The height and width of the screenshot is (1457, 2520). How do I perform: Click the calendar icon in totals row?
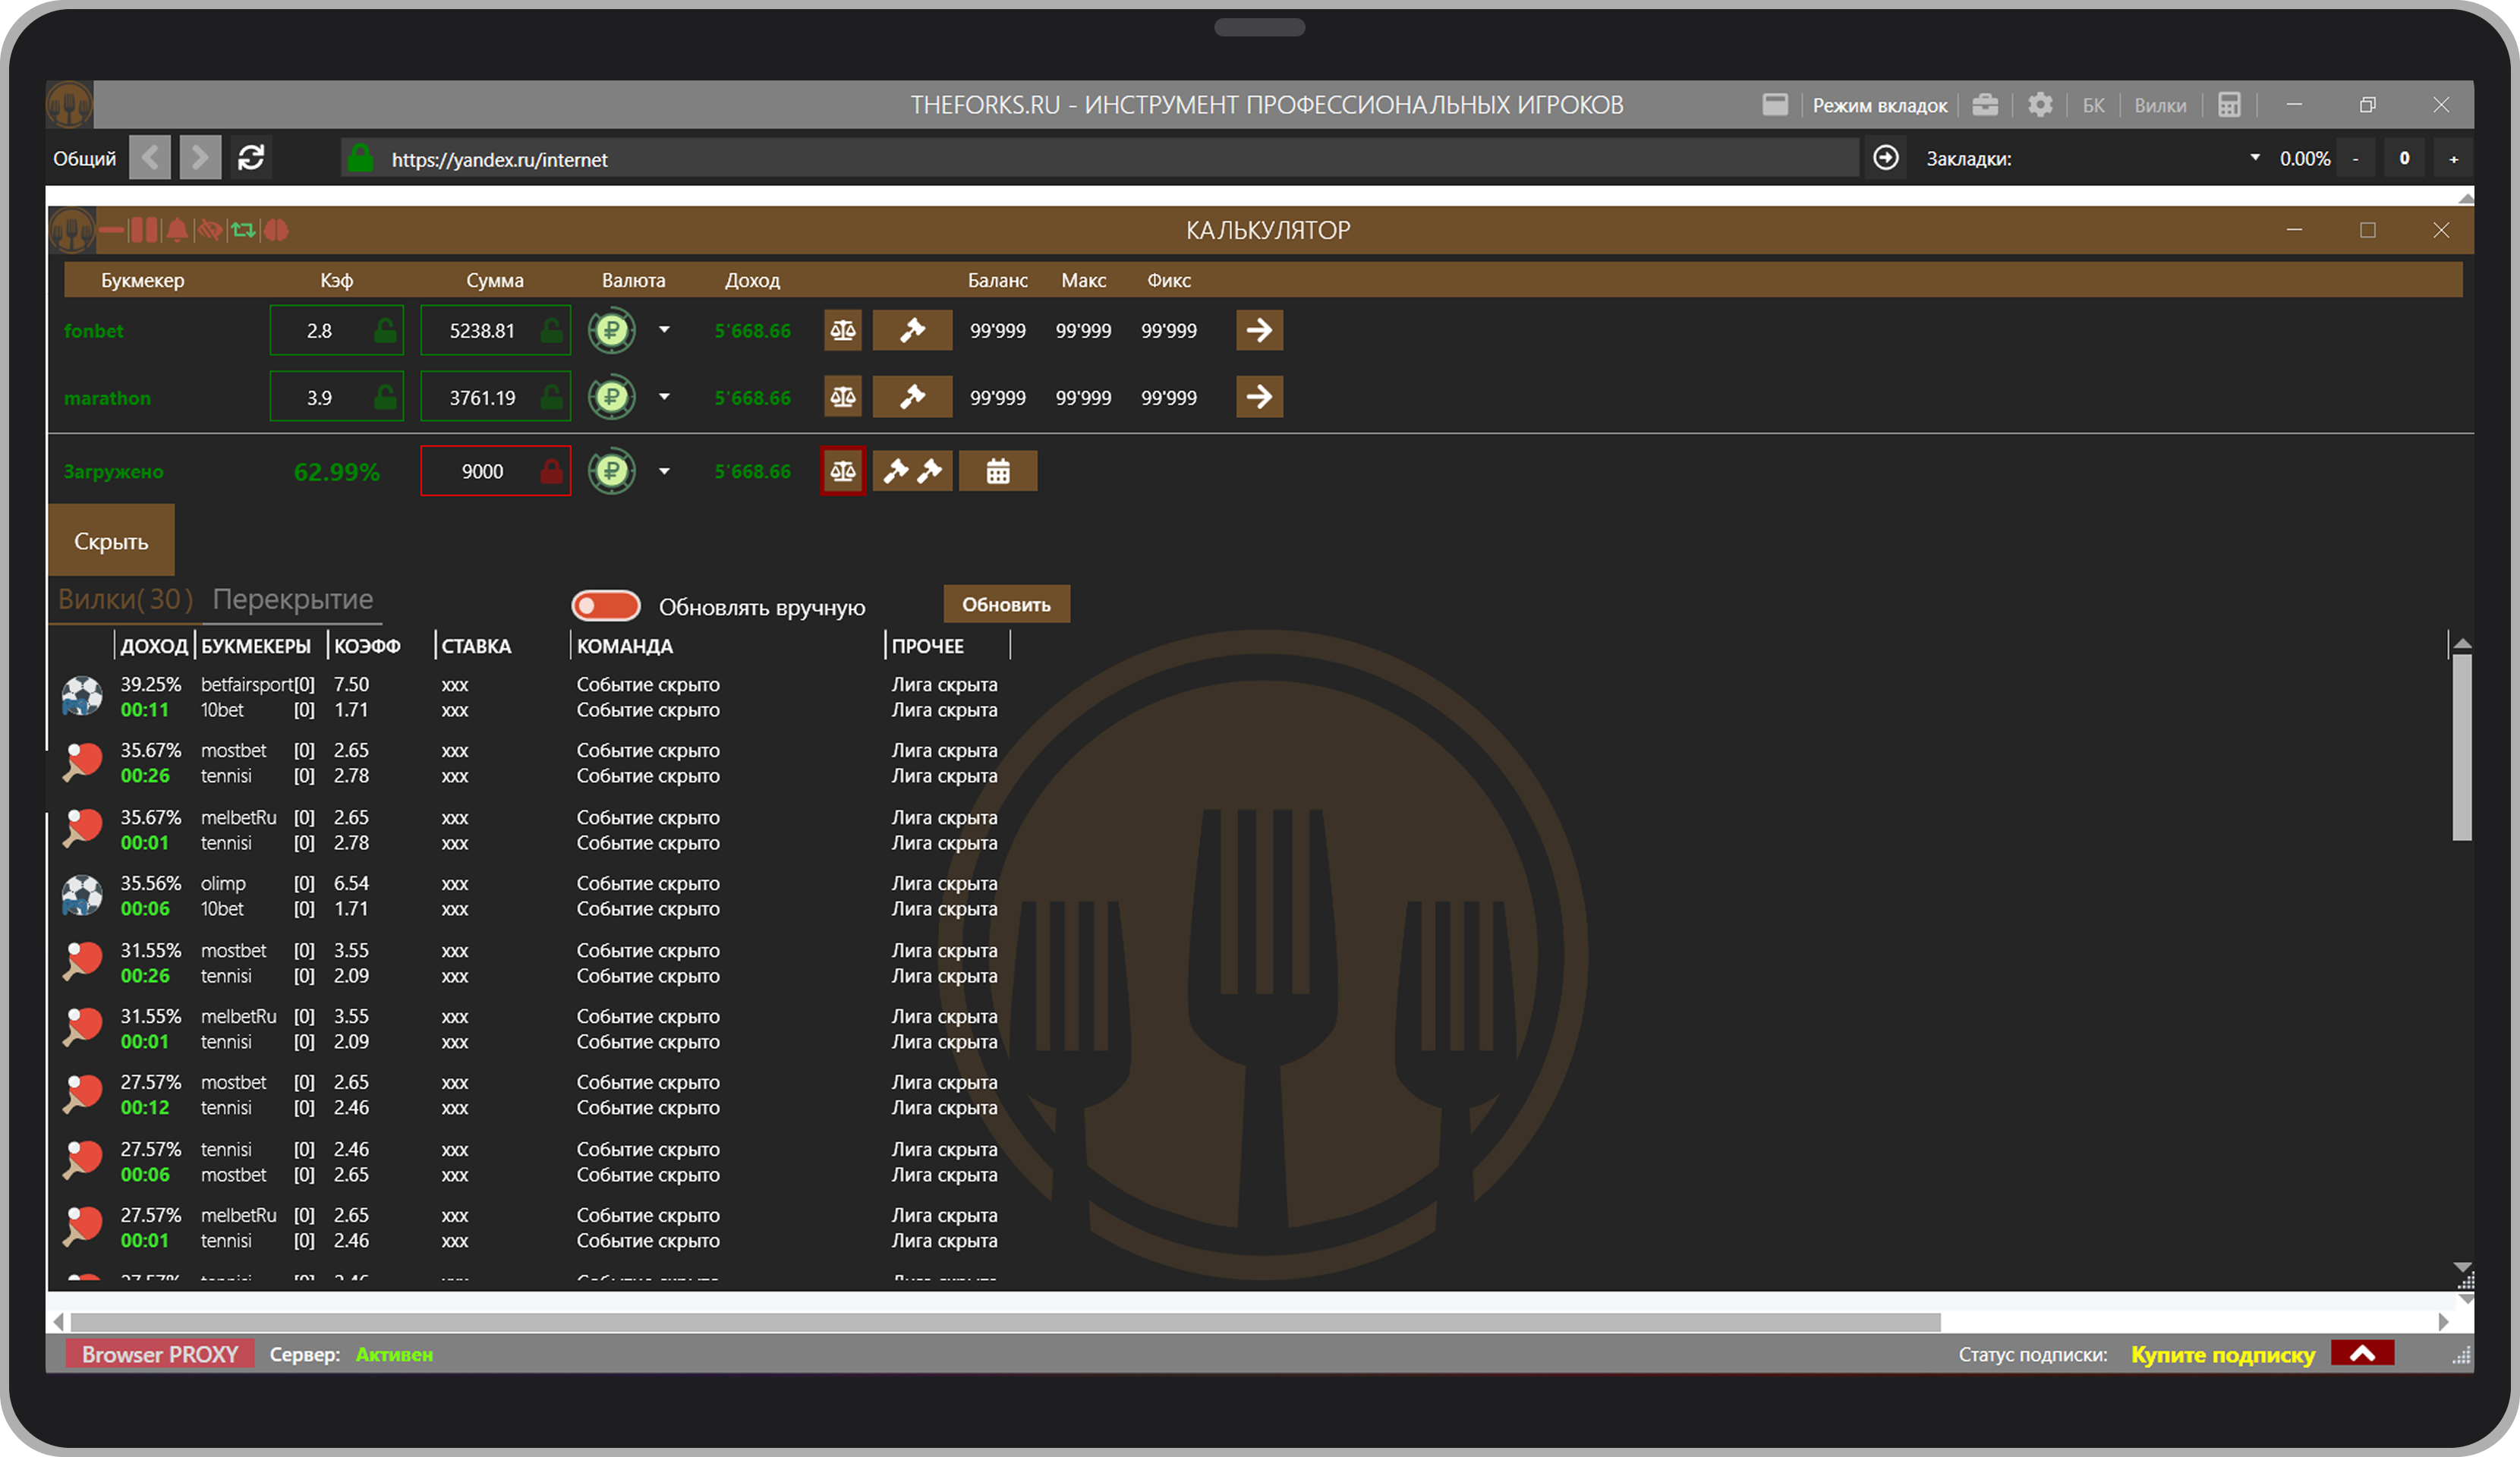click(x=997, y=471)
